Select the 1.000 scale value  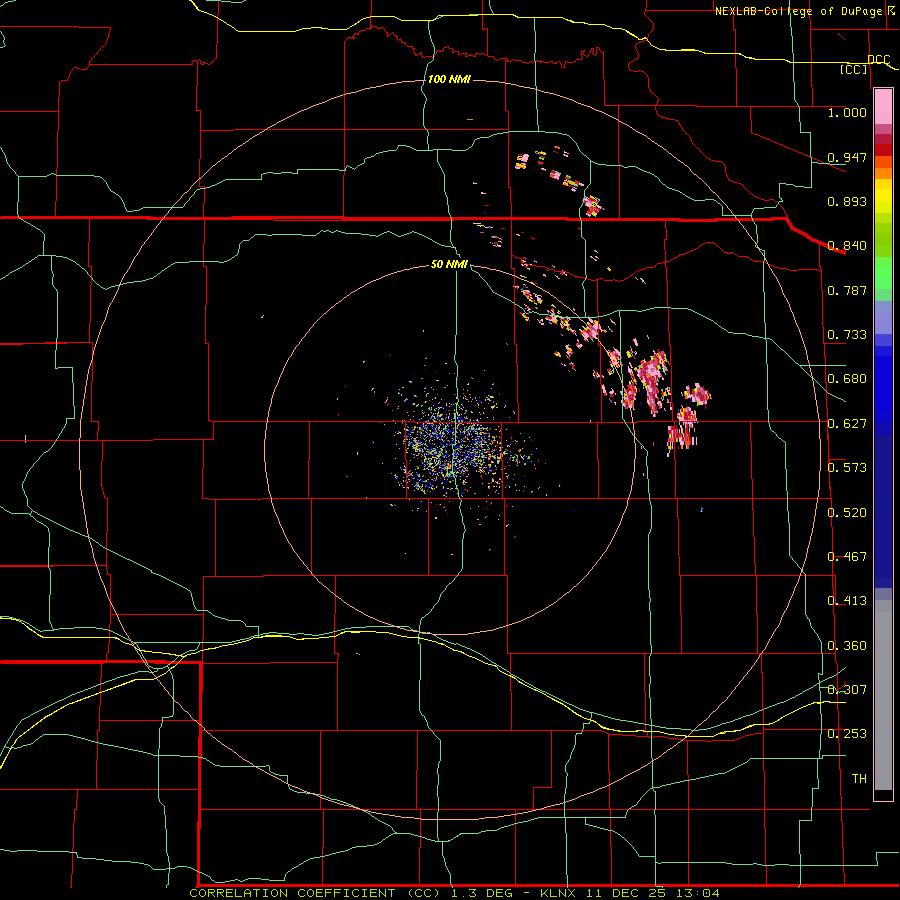pyautogui.click(x=847, y=112)
